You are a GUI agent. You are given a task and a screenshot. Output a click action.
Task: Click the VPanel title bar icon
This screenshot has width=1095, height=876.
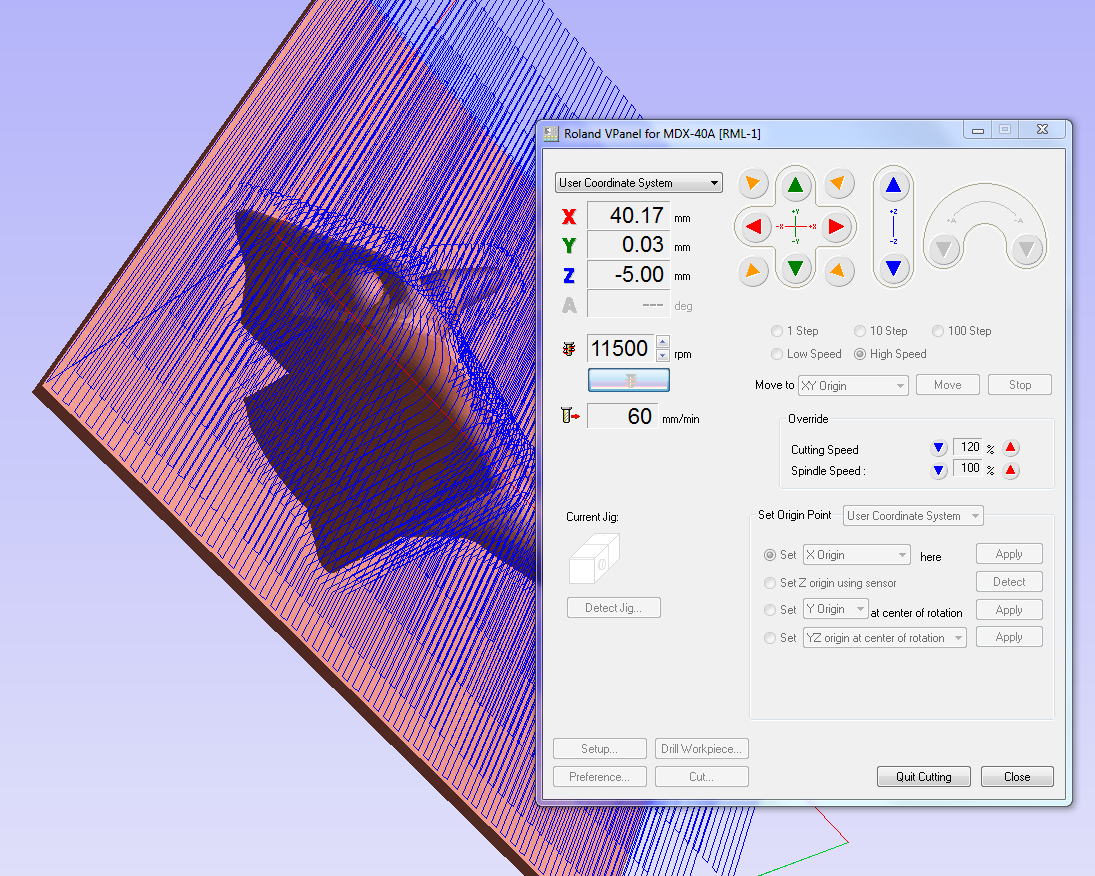click(552, 133)
